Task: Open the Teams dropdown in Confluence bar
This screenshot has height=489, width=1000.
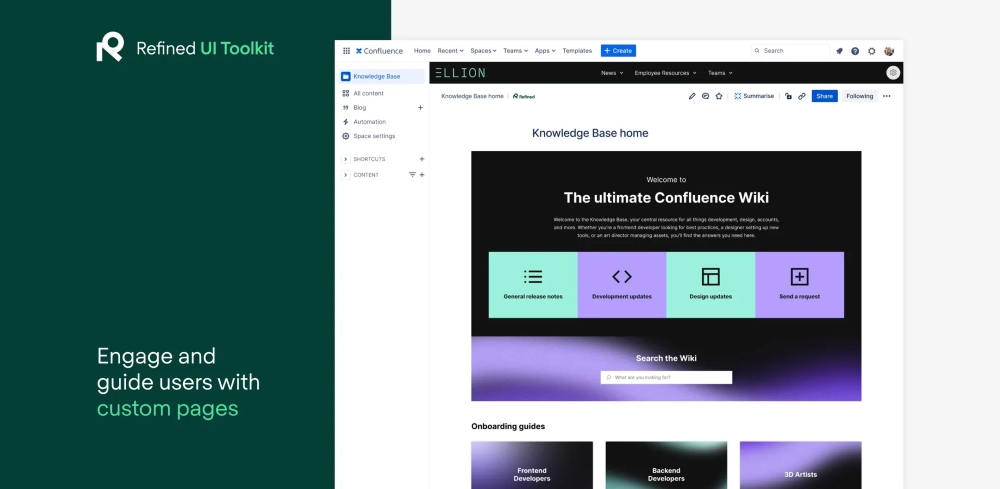Action: [515, 51]
